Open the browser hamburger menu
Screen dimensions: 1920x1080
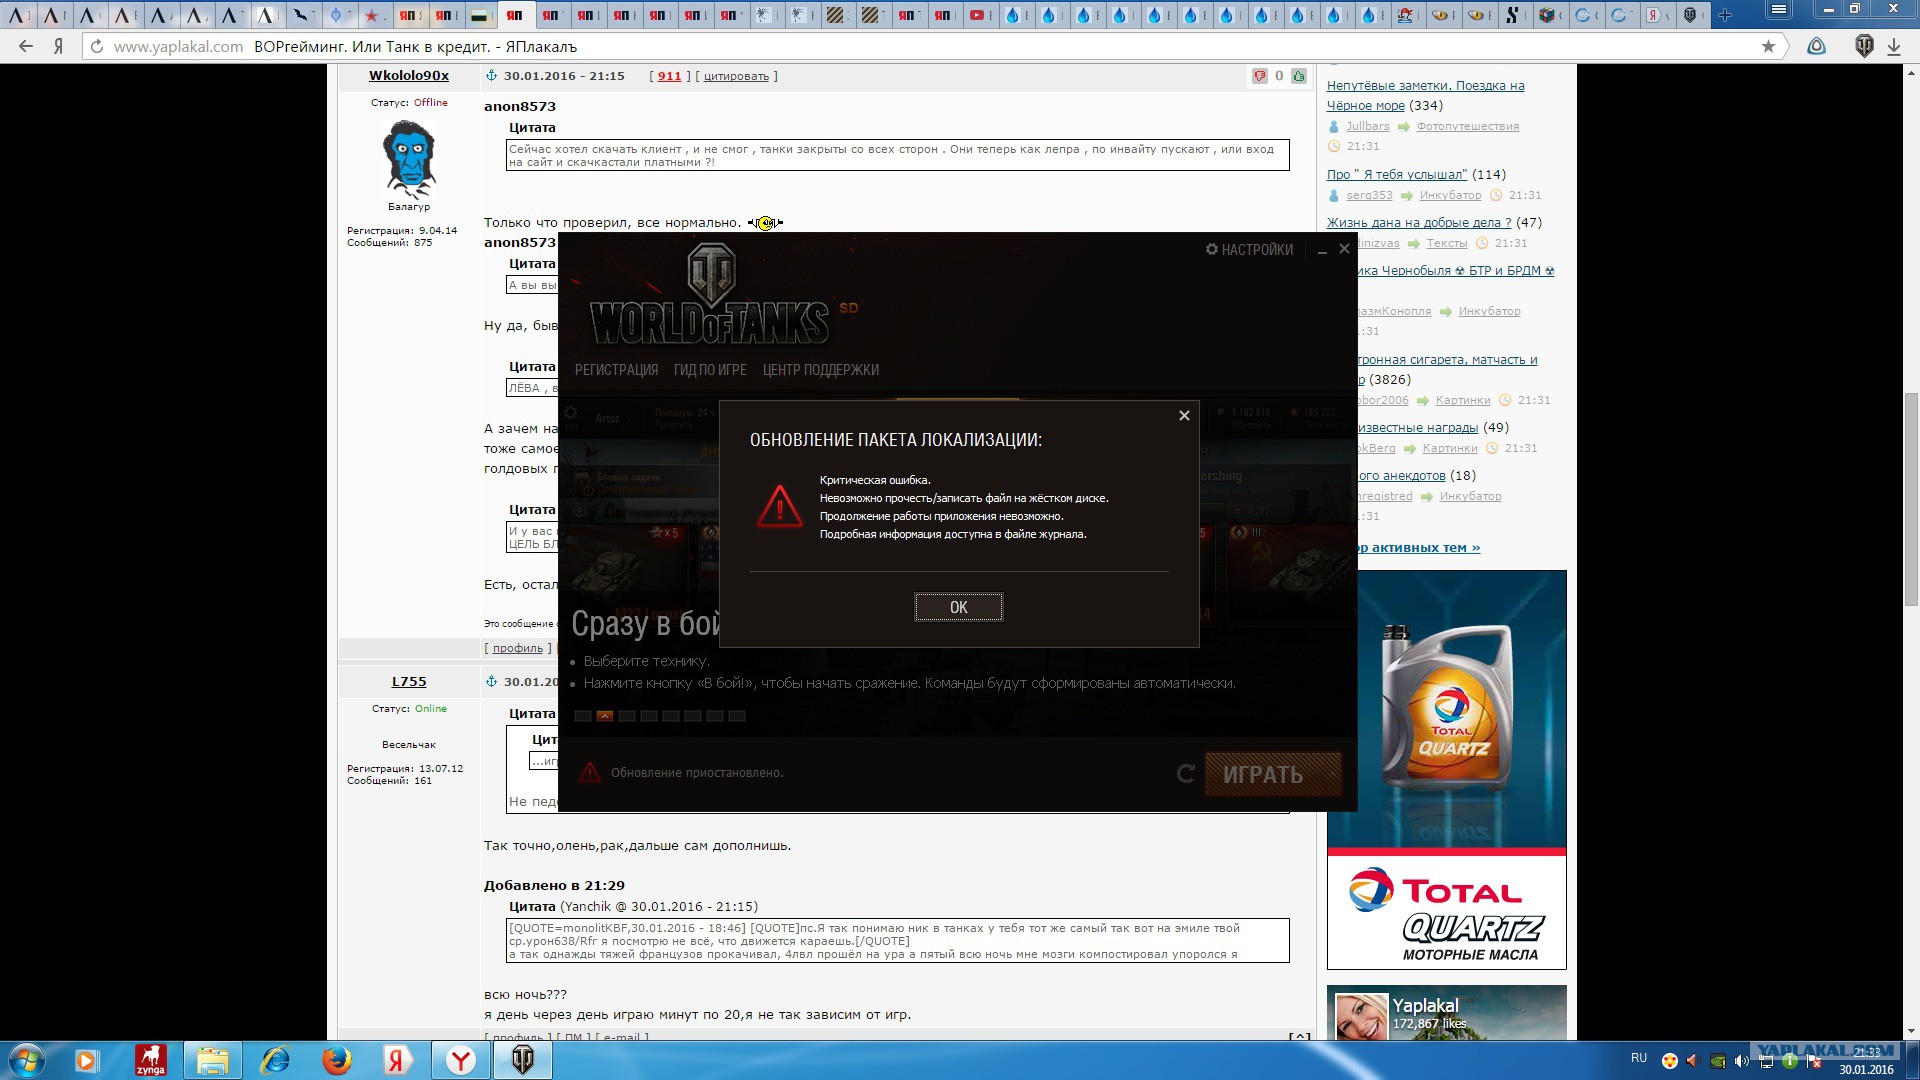click(x=1778, y=9)
